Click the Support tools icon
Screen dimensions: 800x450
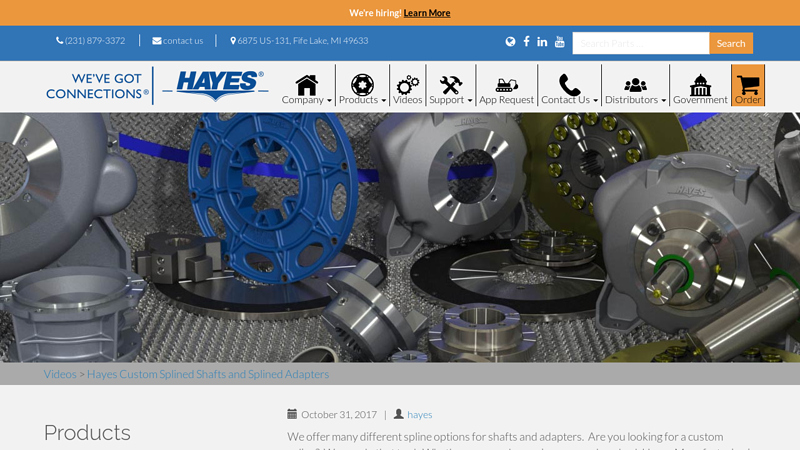pos(451,85)
